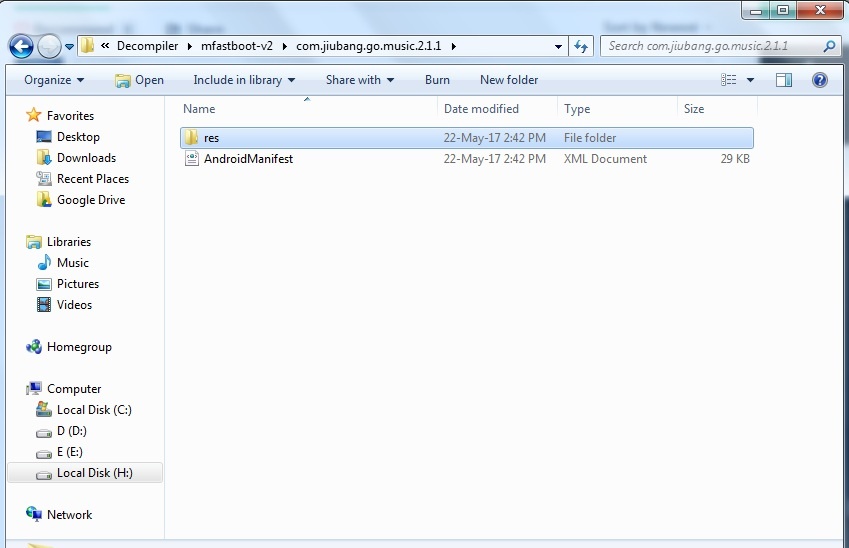The image size is (849, 548).
Task: Expand hidden path chevron before Decompiler
Action: pos(105,46)
